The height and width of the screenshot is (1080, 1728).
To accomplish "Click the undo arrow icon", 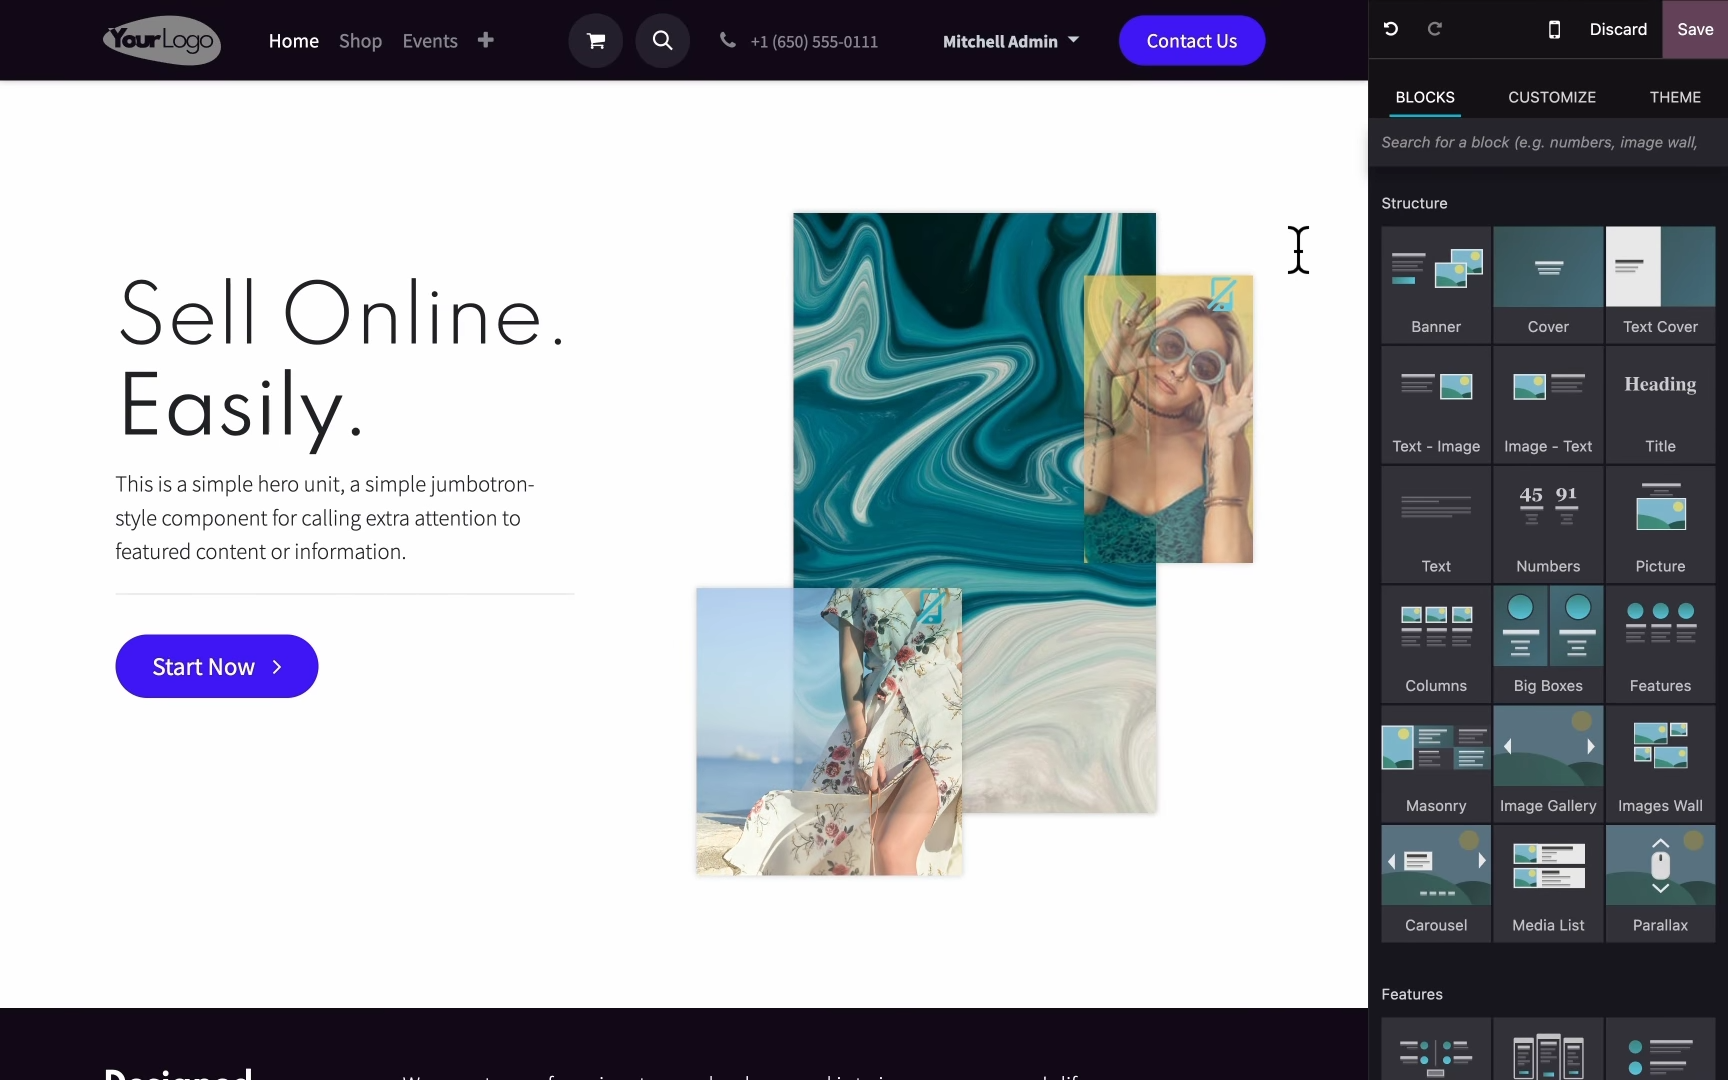I will click(1390, 29).
